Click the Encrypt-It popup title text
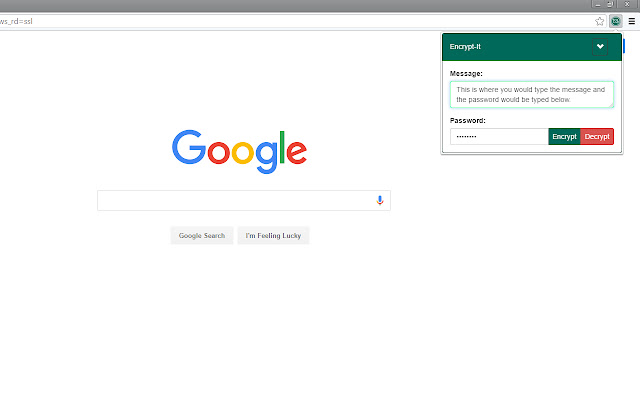 [465, 47]
